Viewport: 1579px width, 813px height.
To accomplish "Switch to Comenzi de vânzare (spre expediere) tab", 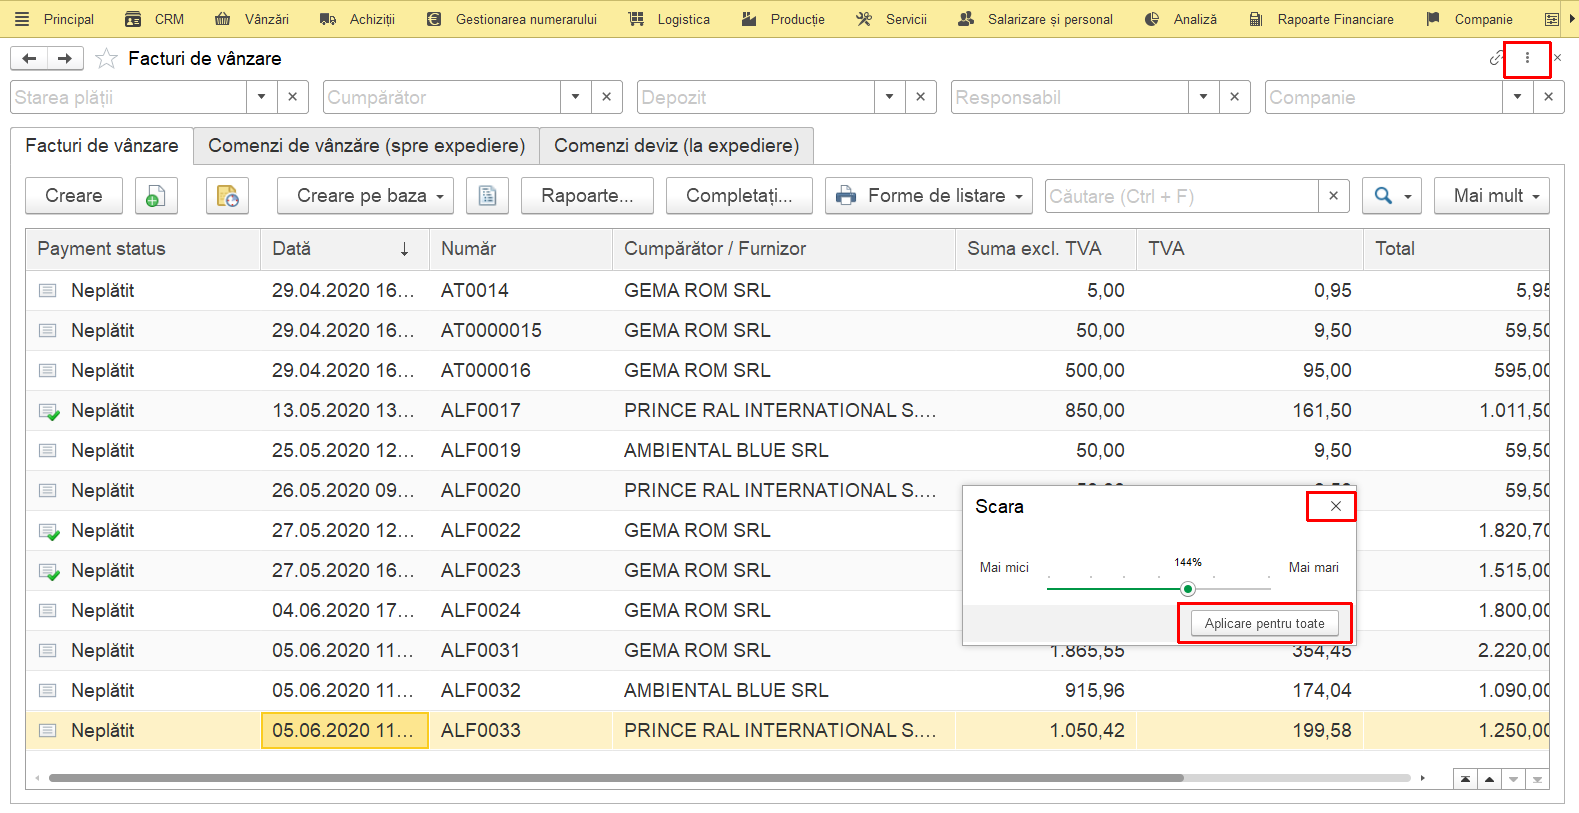I will tap(367, 146).
